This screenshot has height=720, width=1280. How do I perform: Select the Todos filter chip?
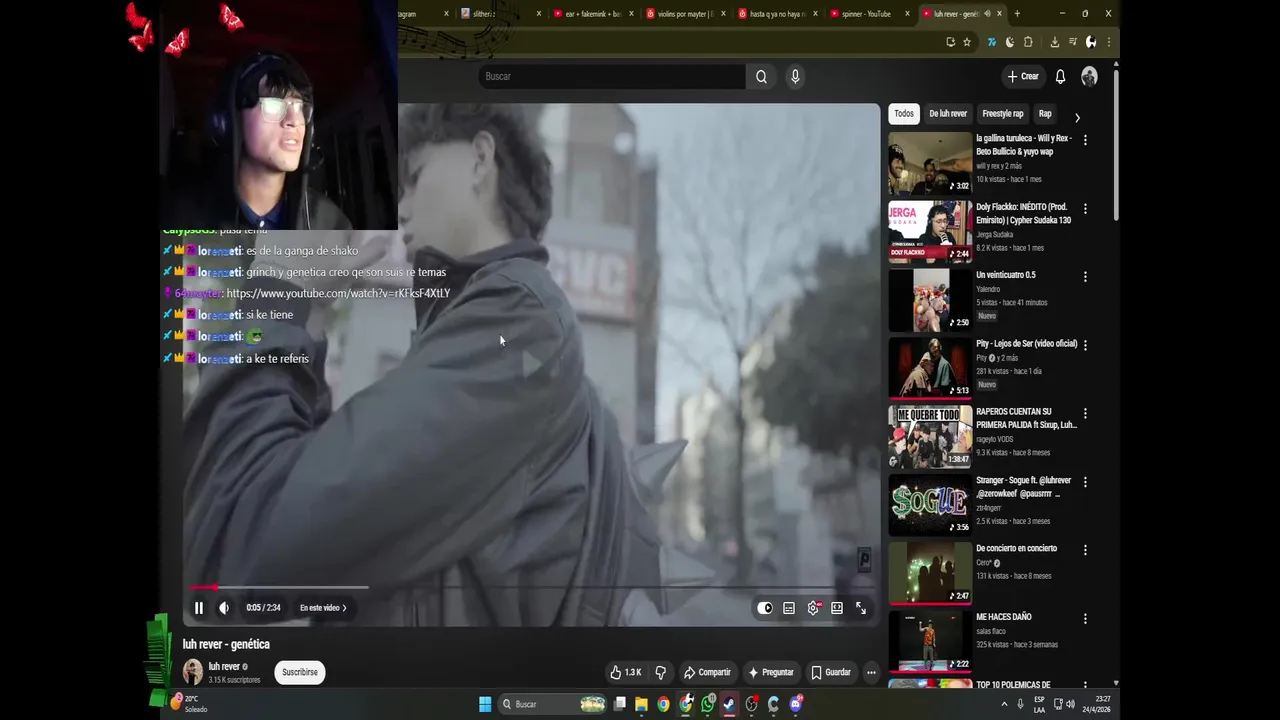point(904,114)
